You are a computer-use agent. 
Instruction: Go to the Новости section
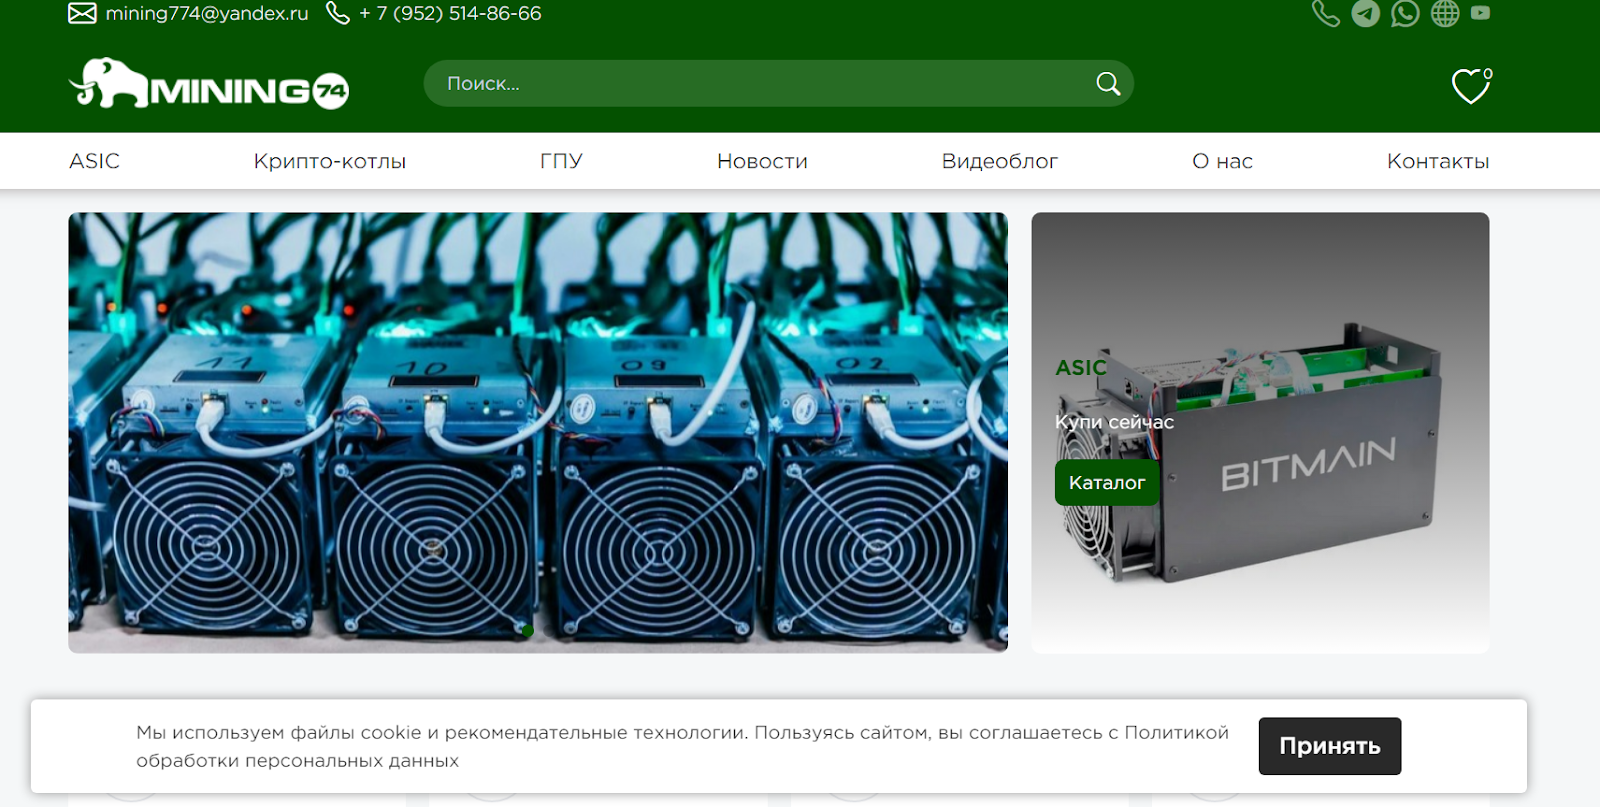[762, 161]
